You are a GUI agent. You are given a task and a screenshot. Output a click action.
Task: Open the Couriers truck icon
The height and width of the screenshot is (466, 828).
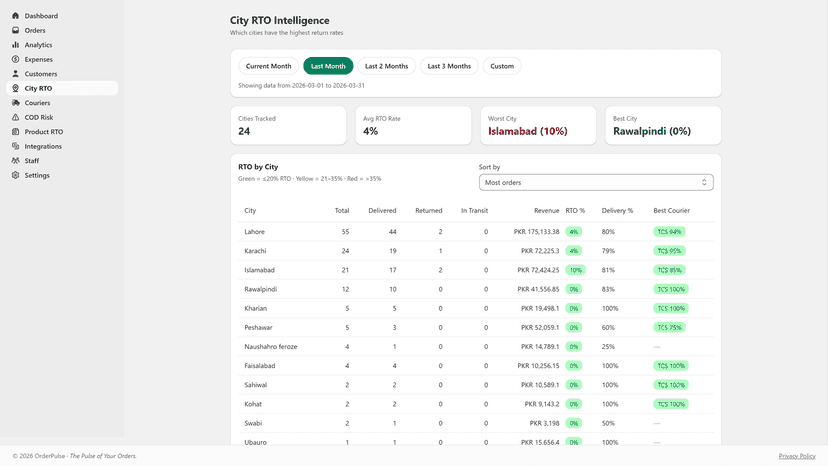15,103
